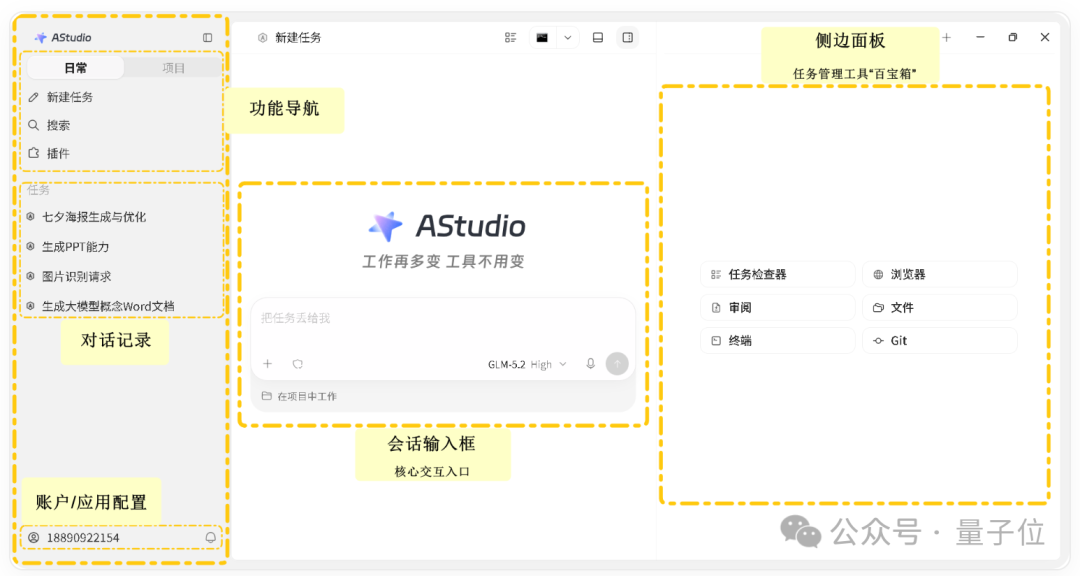Open notifications with the bell icon
The image size is (1080, 576).
tap(210, 537)
